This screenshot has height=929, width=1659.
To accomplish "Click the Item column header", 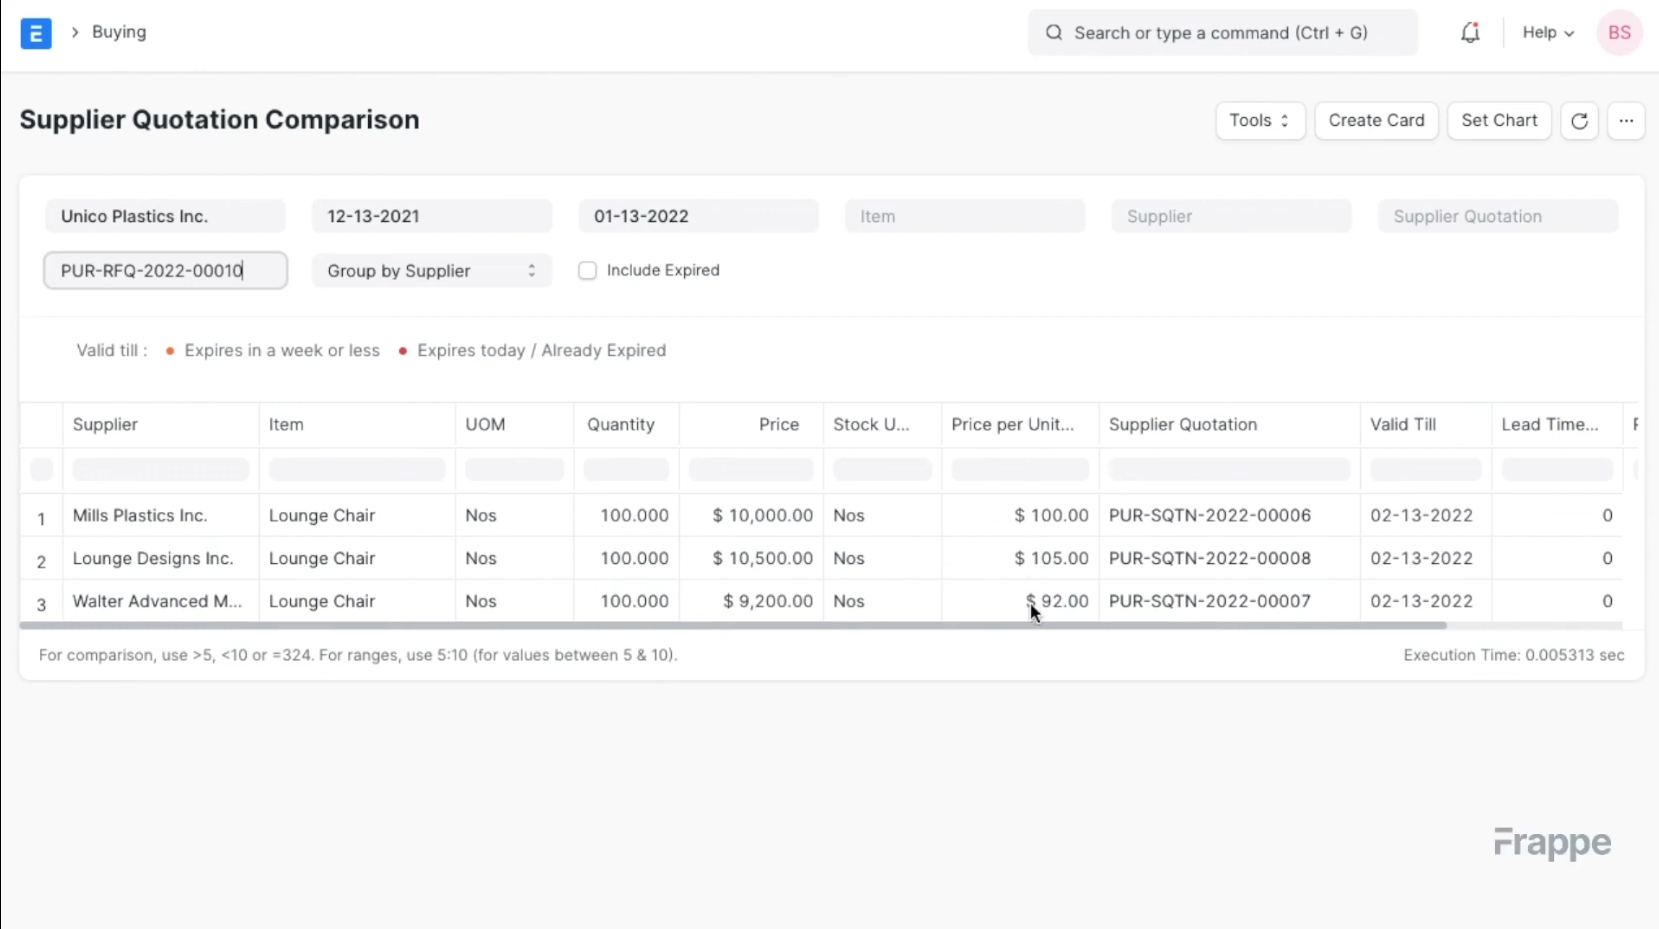I will 357,425.
